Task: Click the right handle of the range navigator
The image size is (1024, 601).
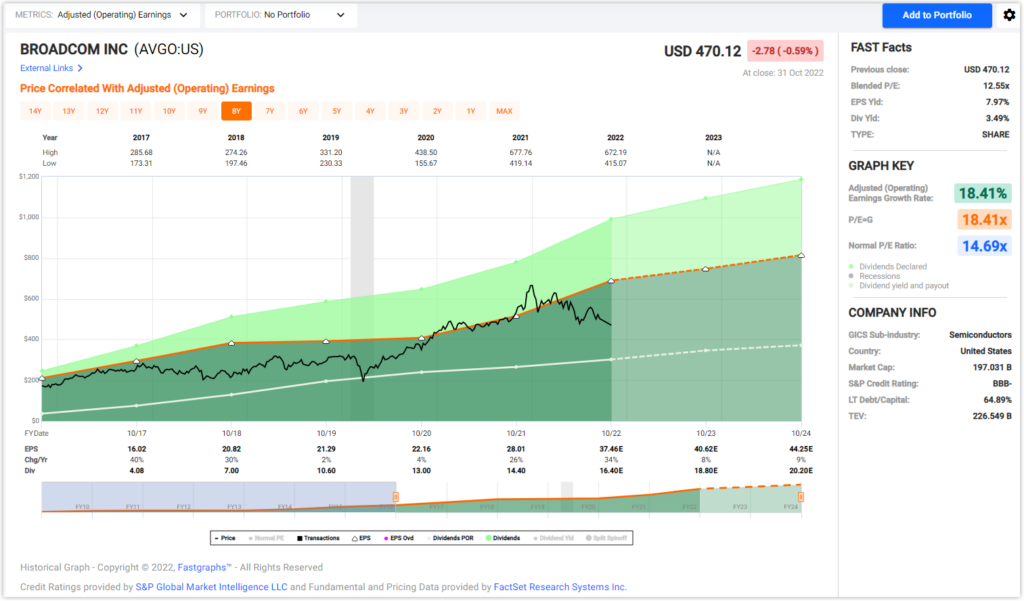Action: click(x=801, y=497)
